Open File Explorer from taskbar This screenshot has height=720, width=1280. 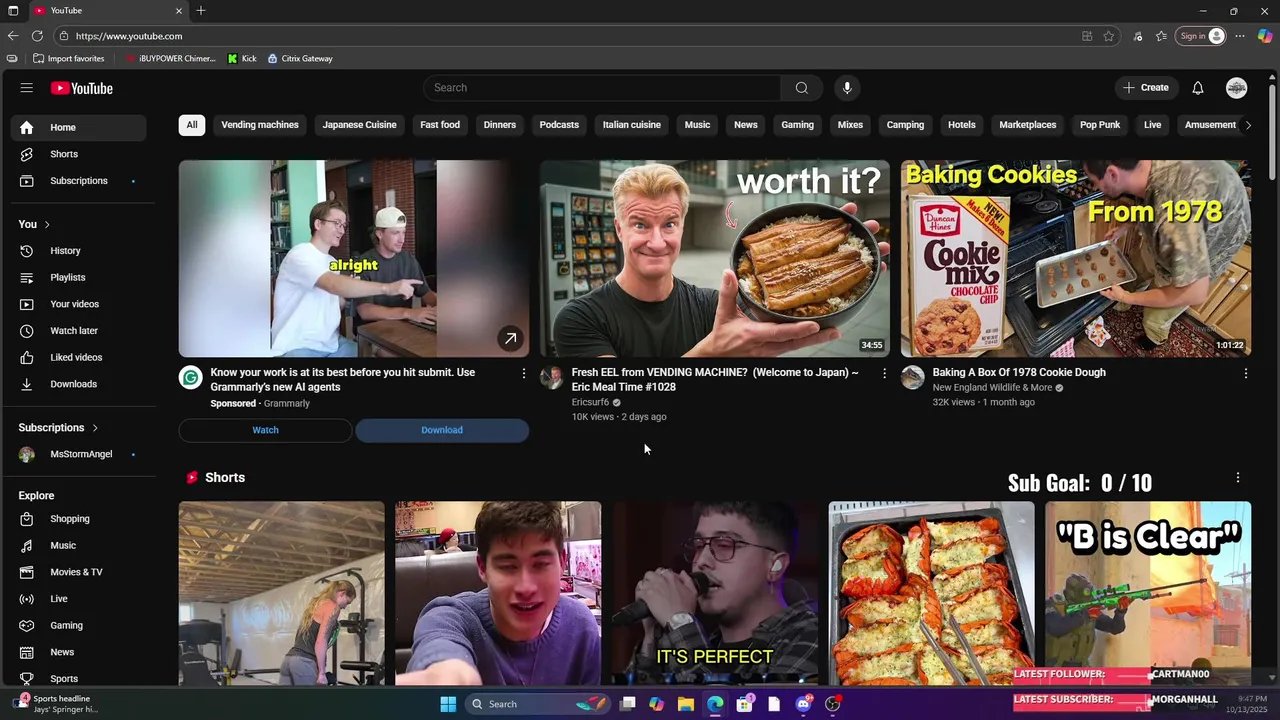686,704
